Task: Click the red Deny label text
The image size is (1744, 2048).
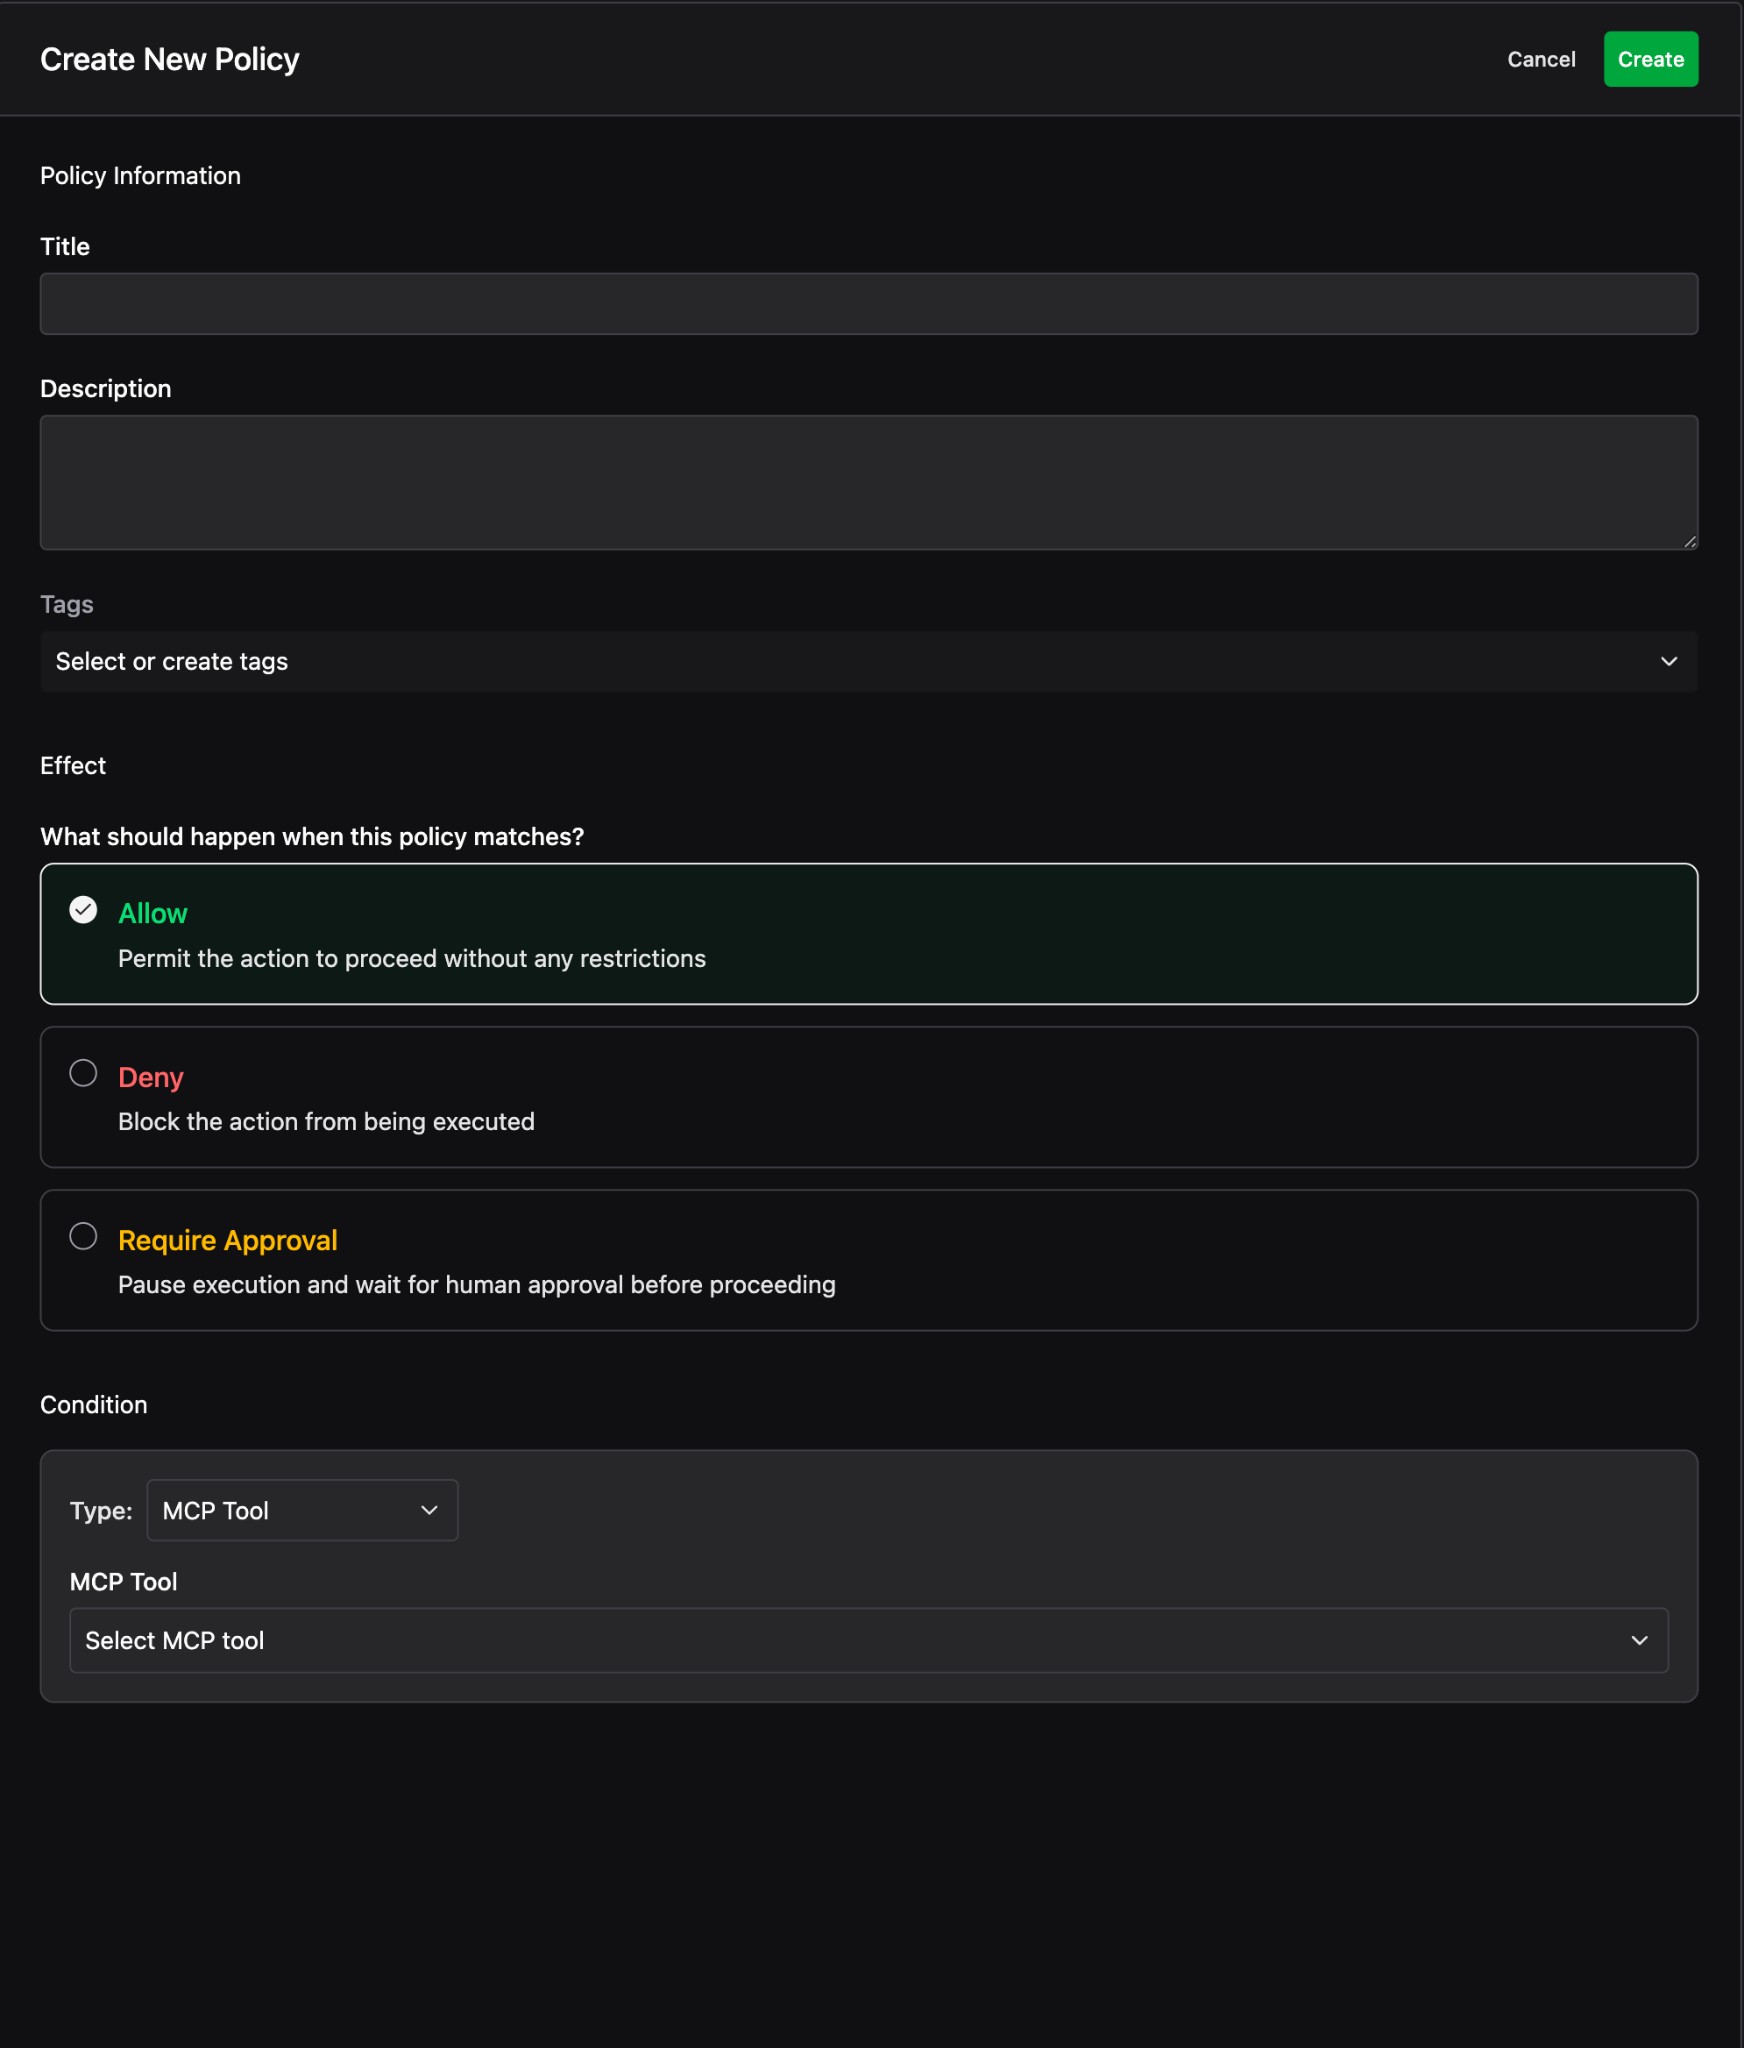Action: pos(151,1077)
